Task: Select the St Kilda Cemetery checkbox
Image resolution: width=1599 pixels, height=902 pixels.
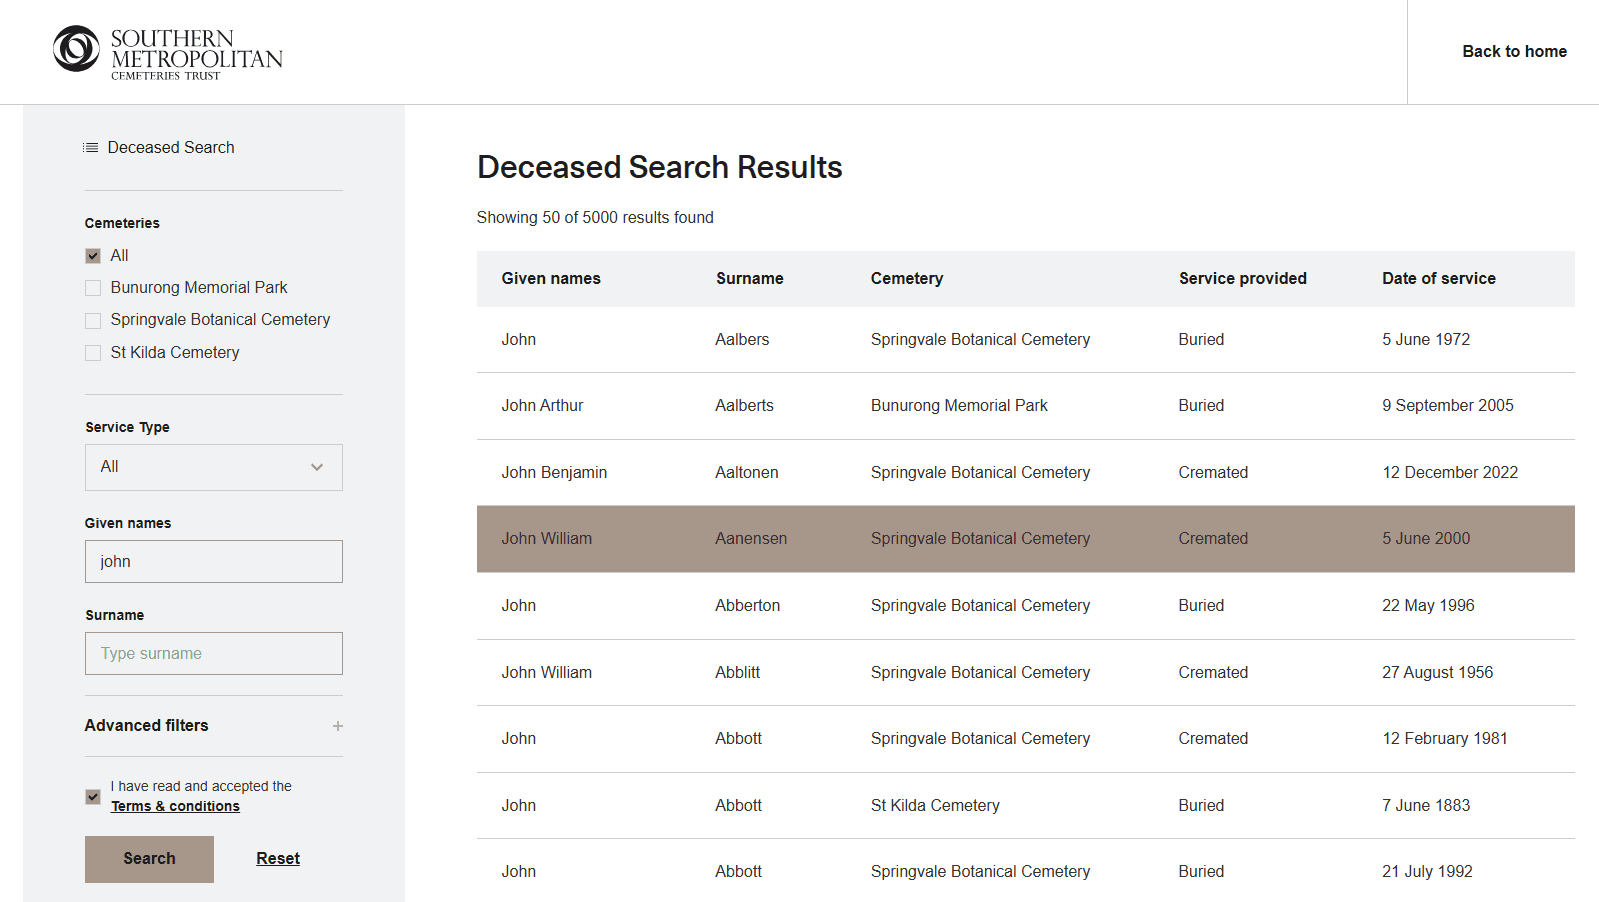Action: 93,353
